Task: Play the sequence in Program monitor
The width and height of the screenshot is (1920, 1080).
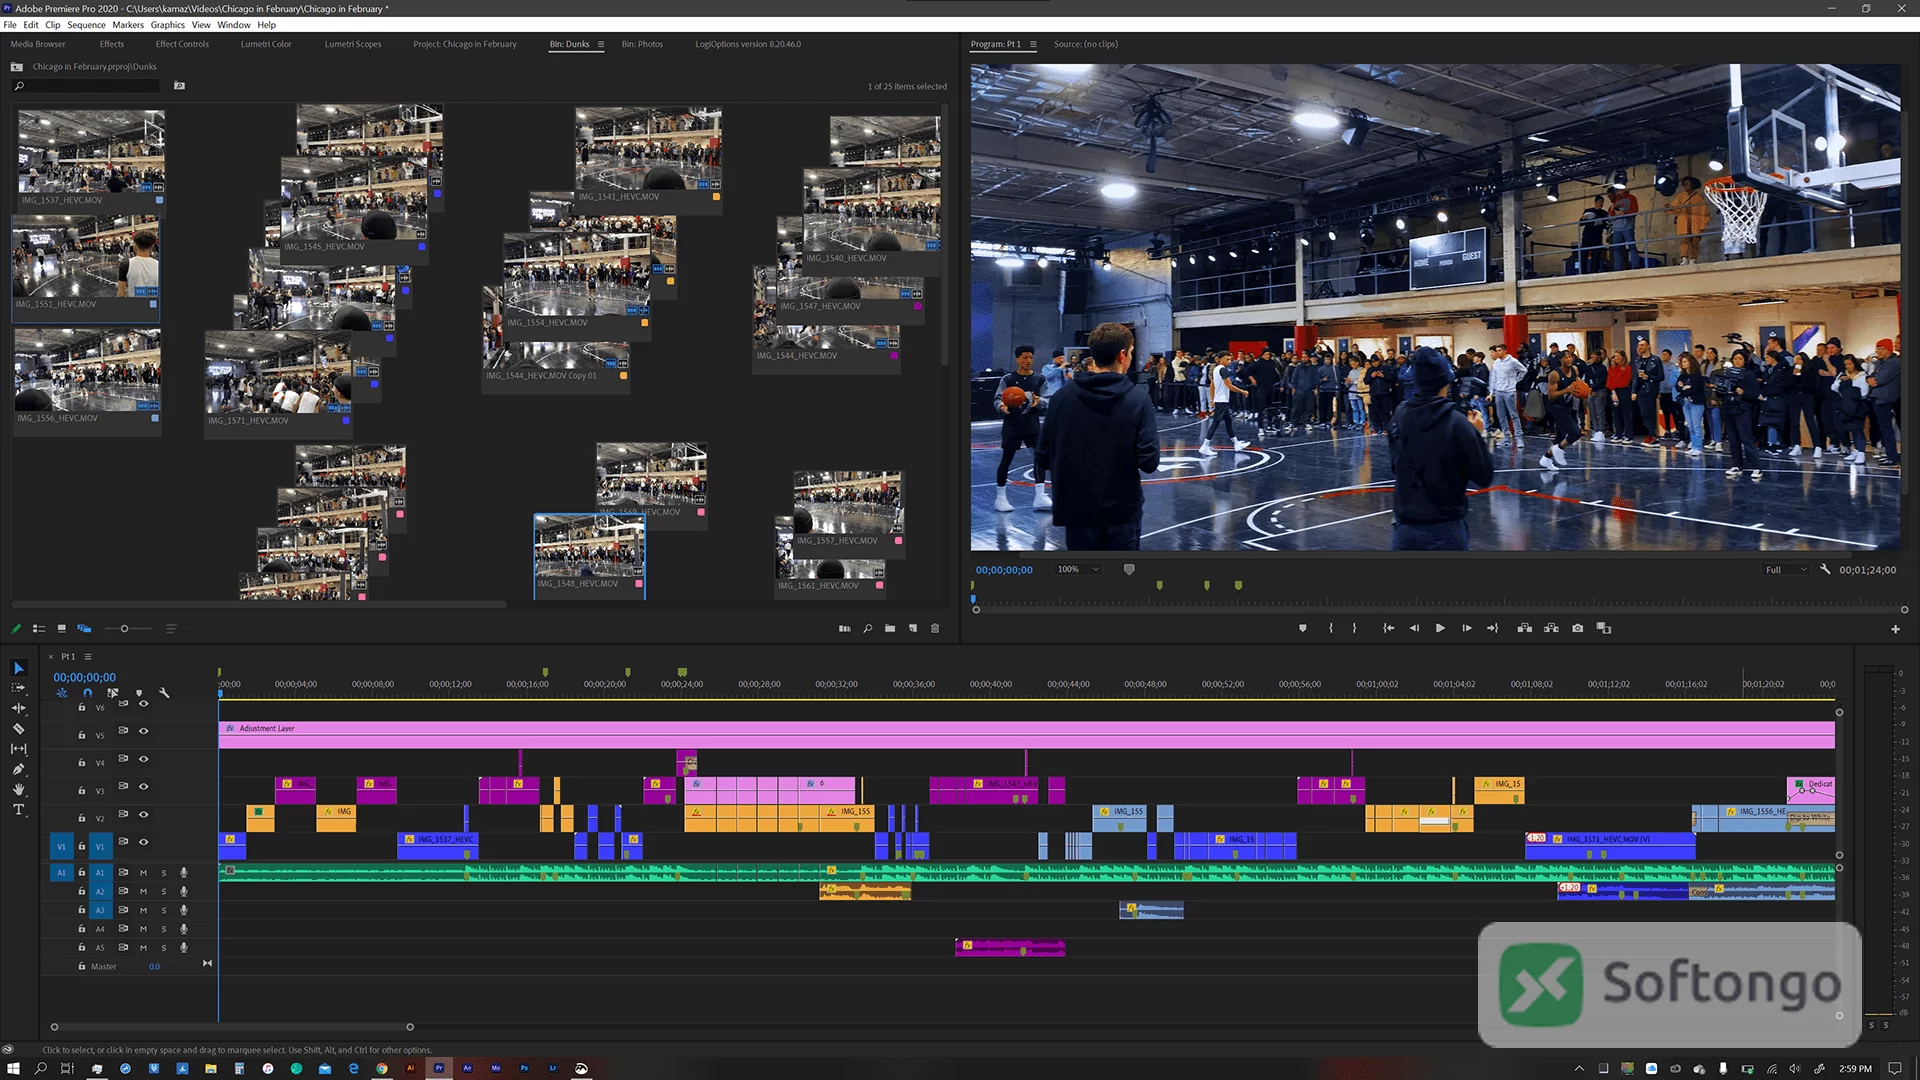Action: (x=1440, y=628)
